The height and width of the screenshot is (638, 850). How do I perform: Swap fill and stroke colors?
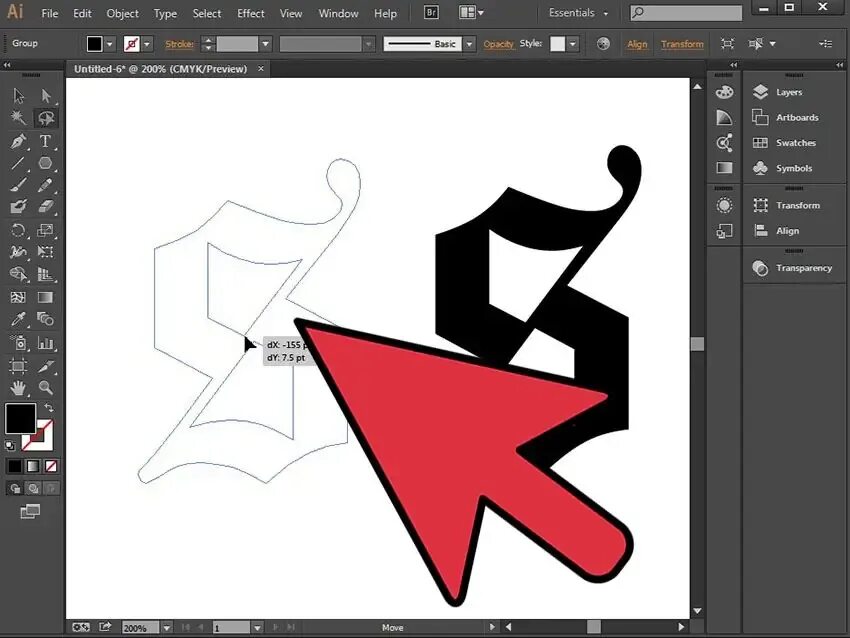[x=49, y=407]
